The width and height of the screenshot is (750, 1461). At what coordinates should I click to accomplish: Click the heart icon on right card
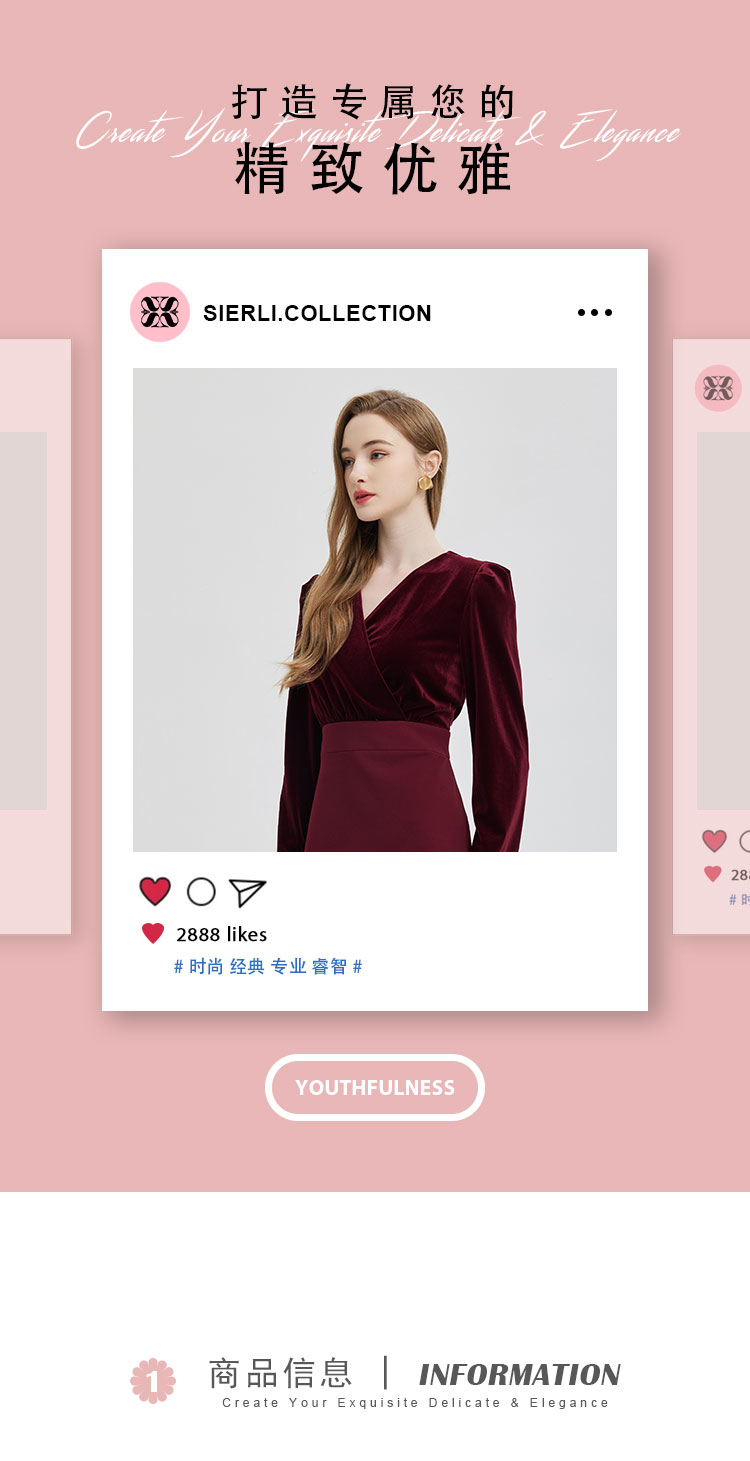(714, 841)
